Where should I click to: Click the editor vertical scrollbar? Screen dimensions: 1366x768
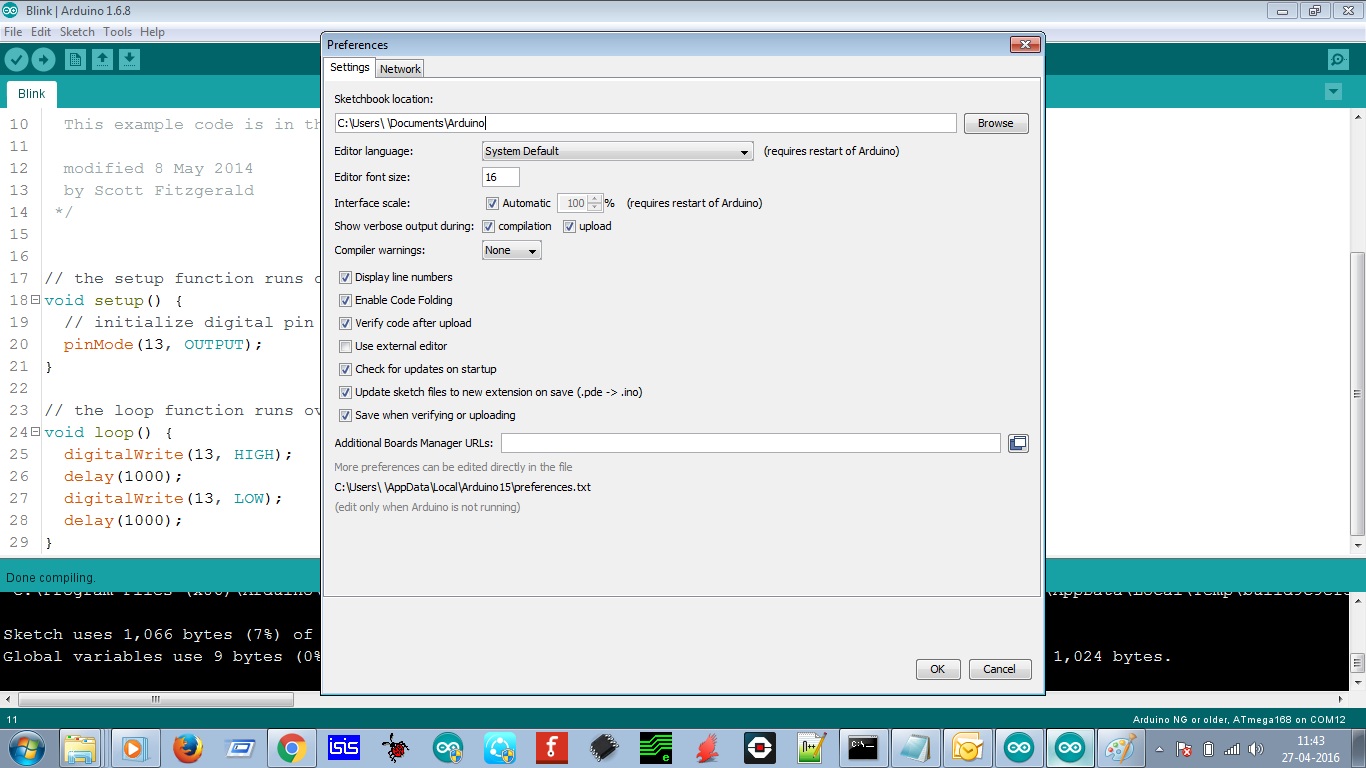(x=1357, y=395)
